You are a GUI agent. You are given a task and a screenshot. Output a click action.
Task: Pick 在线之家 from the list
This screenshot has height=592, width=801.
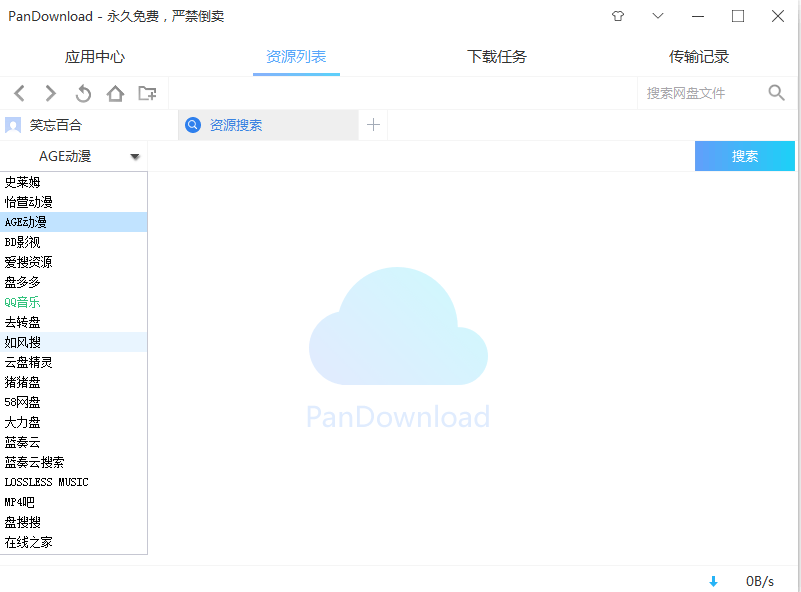point(74,542)
